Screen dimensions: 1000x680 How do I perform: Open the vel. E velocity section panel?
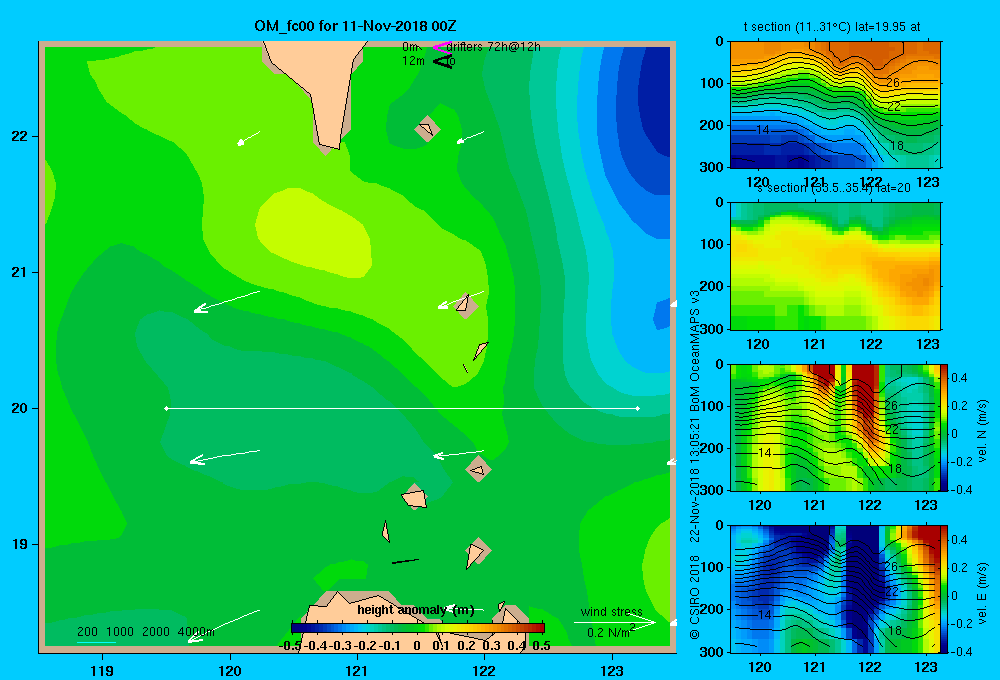(835, 589)
